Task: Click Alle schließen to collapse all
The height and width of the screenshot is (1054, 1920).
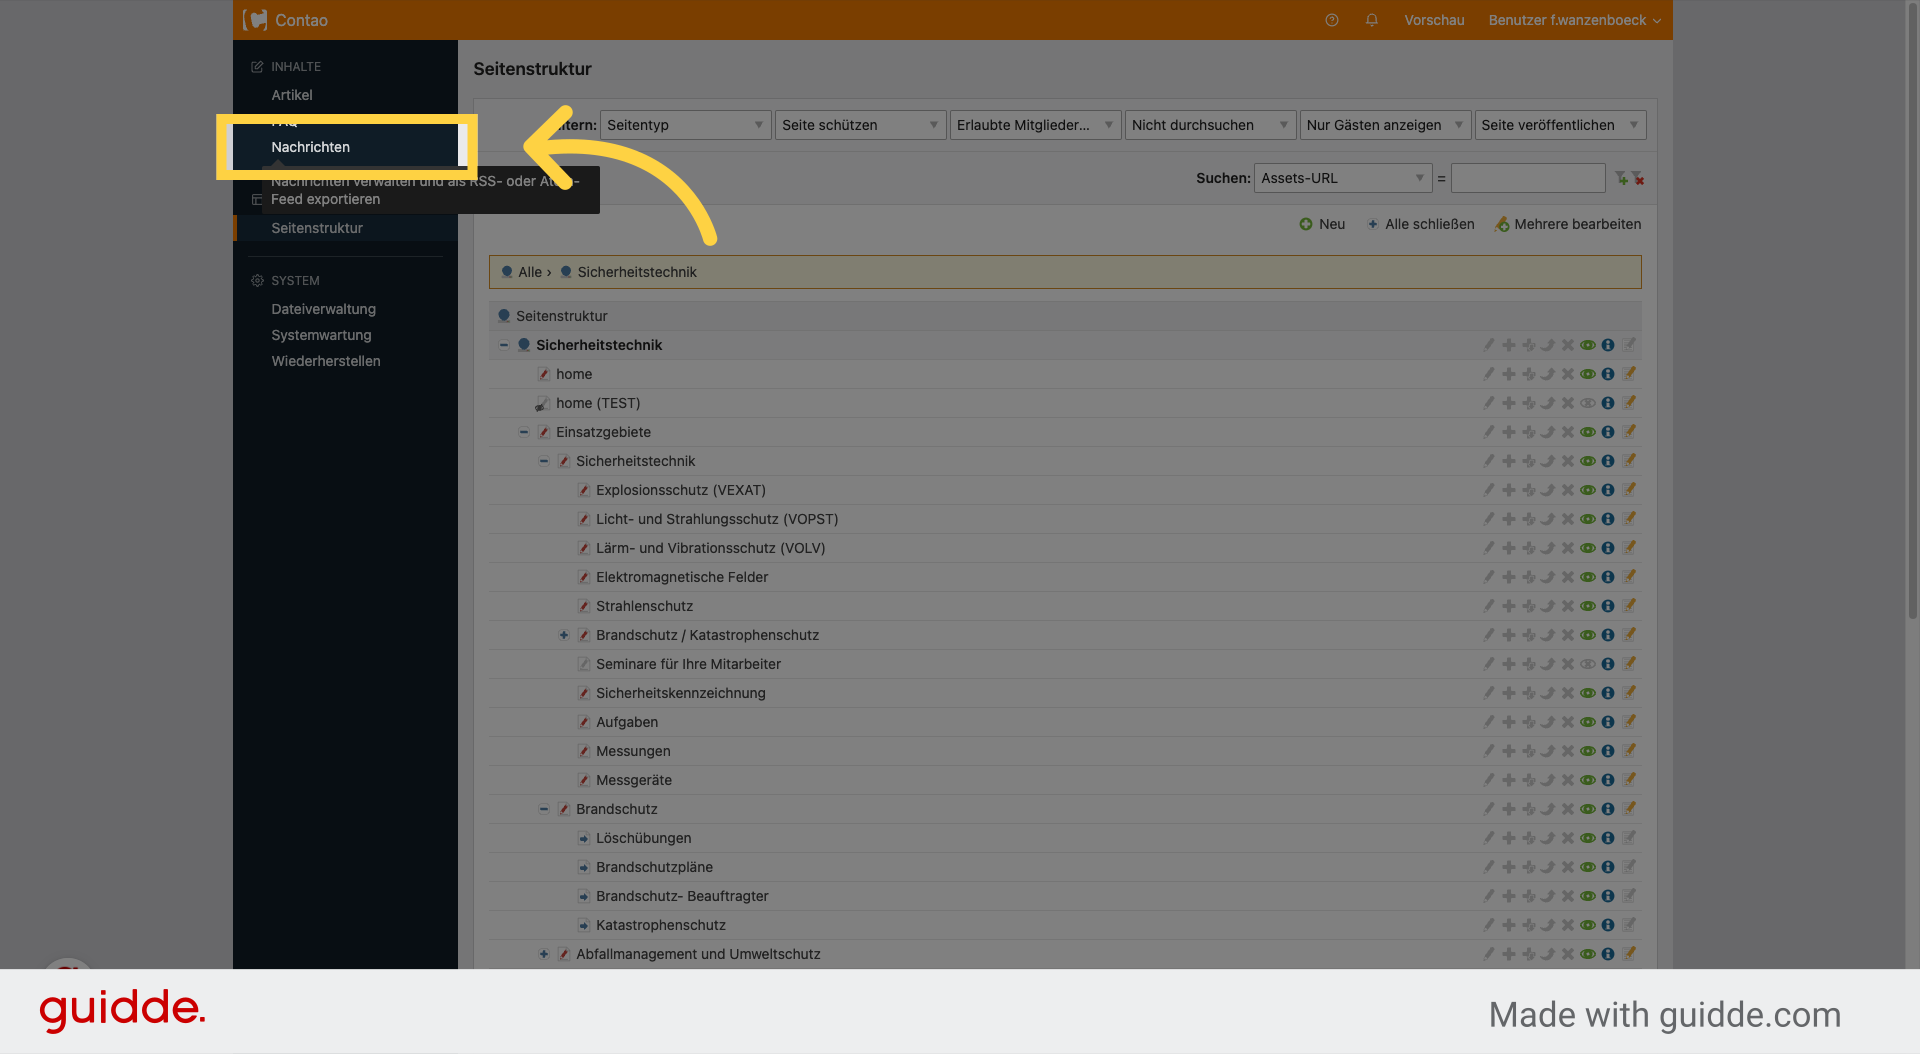Action: click(1420, 224)
